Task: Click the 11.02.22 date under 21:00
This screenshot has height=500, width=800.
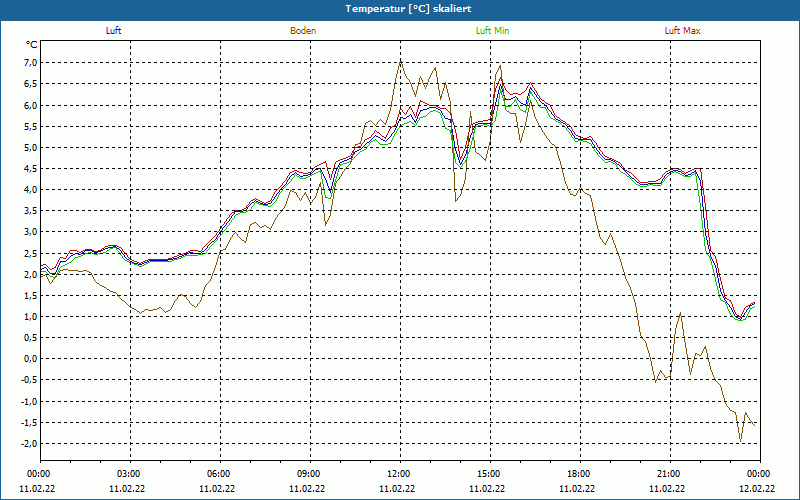Action: [x=666, y=488]
